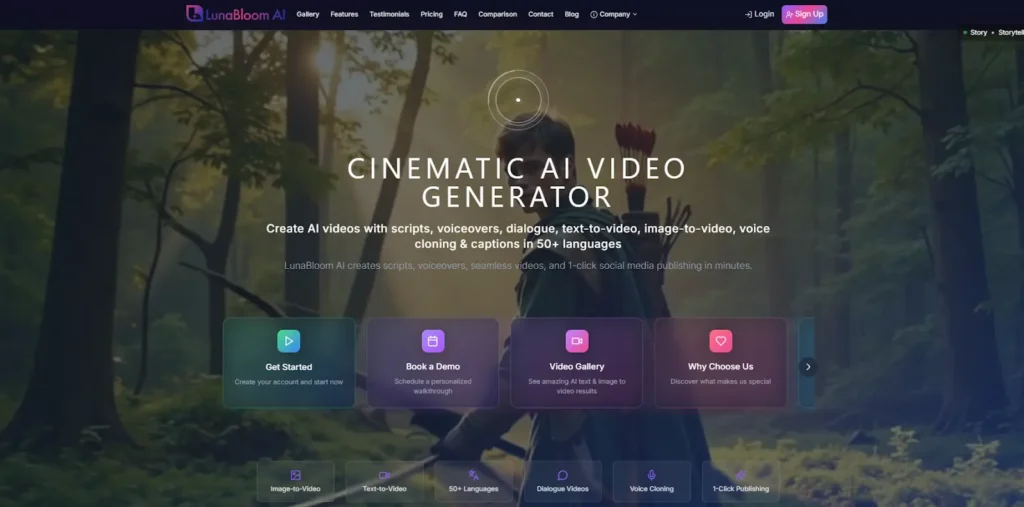Click 'Create your account and start now' text
The height and width of the screenshot is (507, 1024).
[289, 382]
